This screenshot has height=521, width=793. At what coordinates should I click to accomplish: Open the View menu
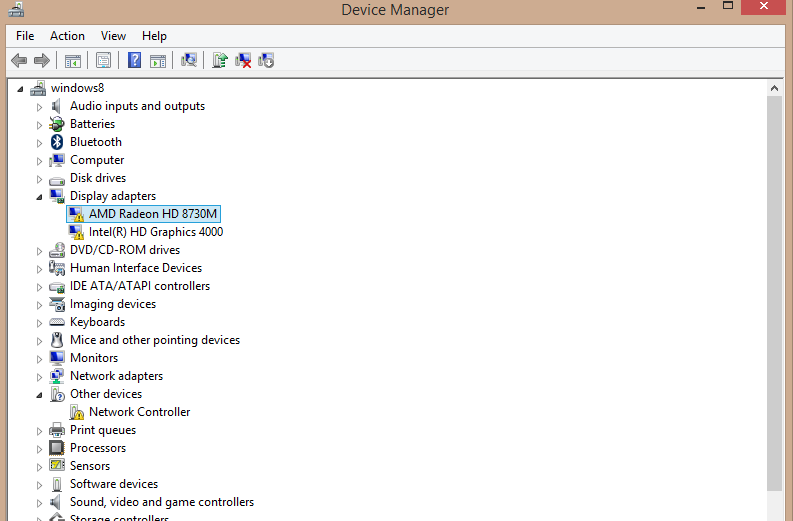pos(113,36)
